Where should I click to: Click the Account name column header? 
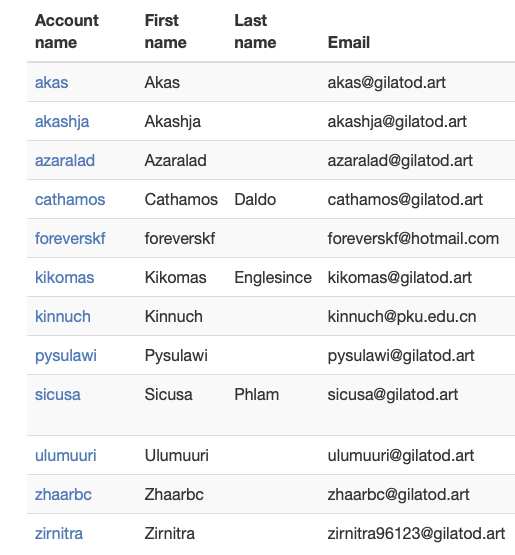coord(67,32)
